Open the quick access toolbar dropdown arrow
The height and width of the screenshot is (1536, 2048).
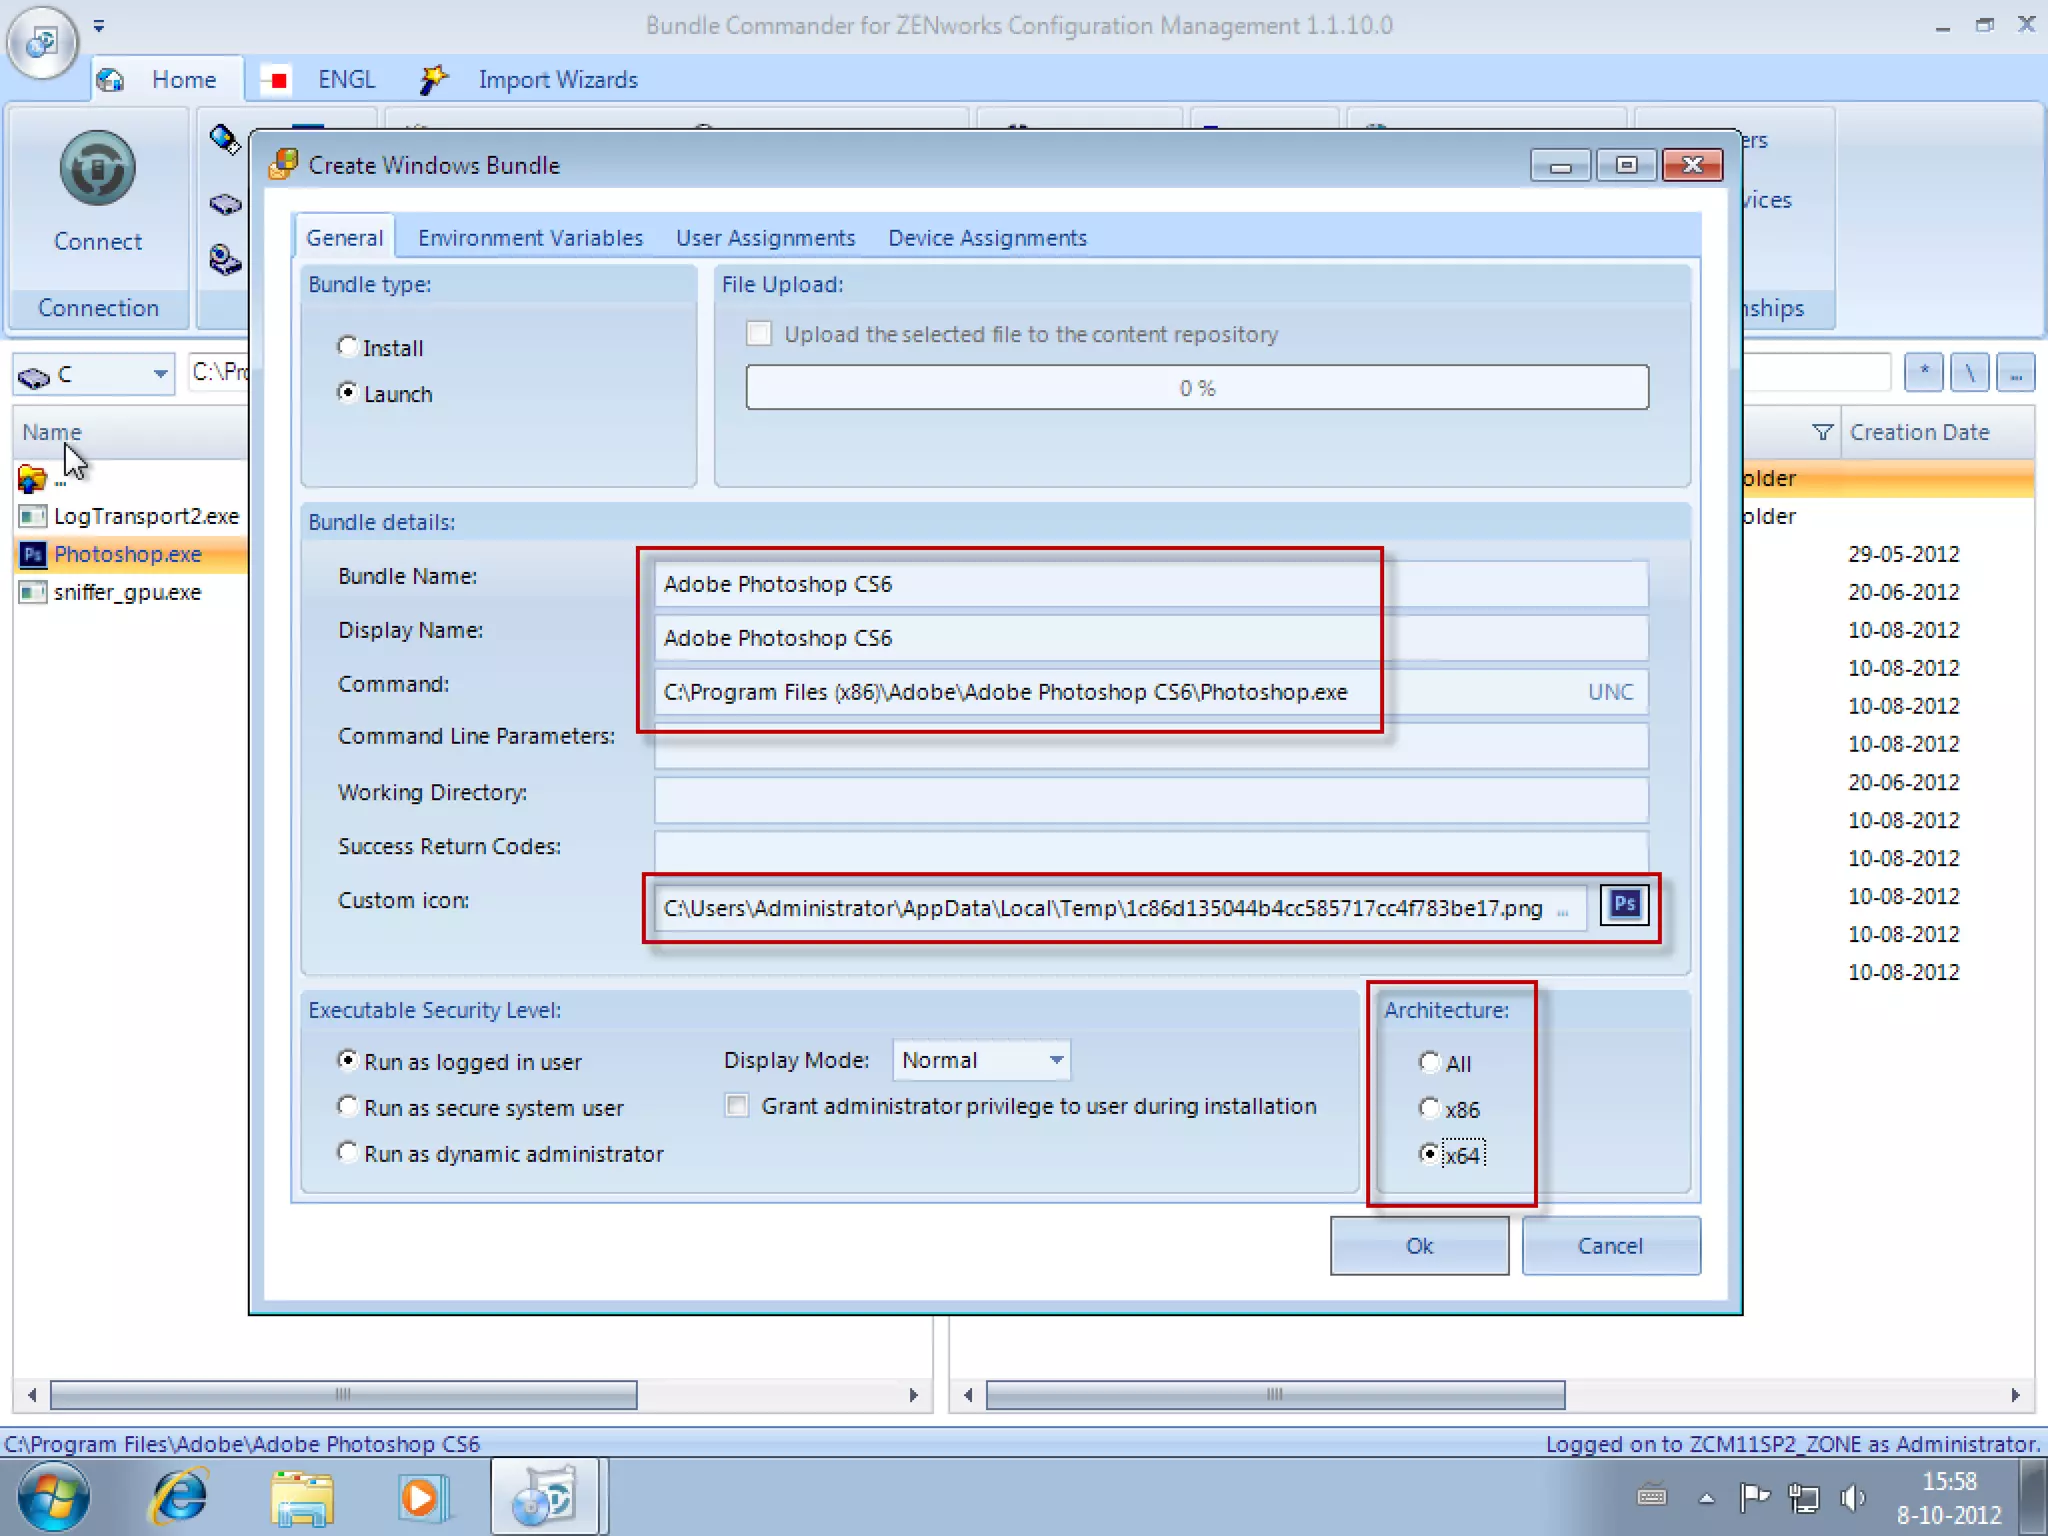click(x=98, y=26)
